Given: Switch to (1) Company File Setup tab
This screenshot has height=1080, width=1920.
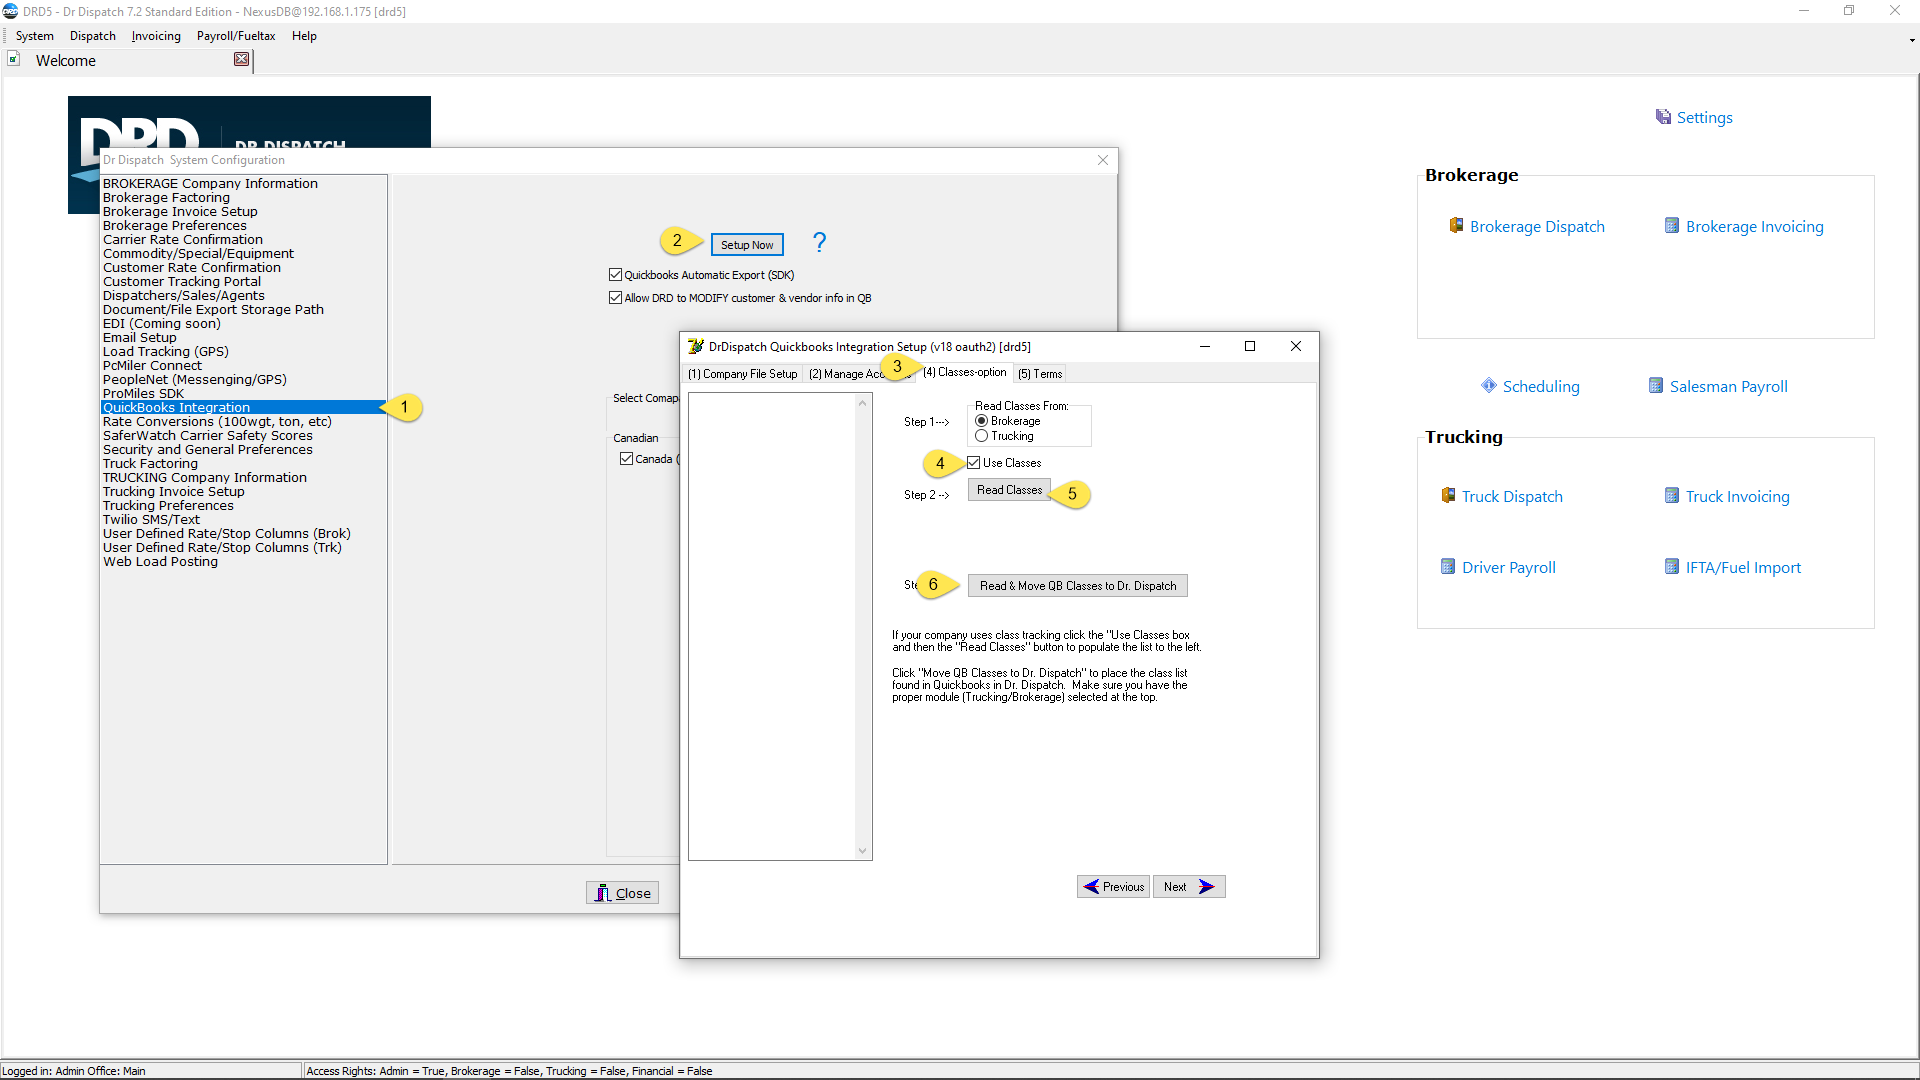Looking at the screenshot, I should 742,374.
